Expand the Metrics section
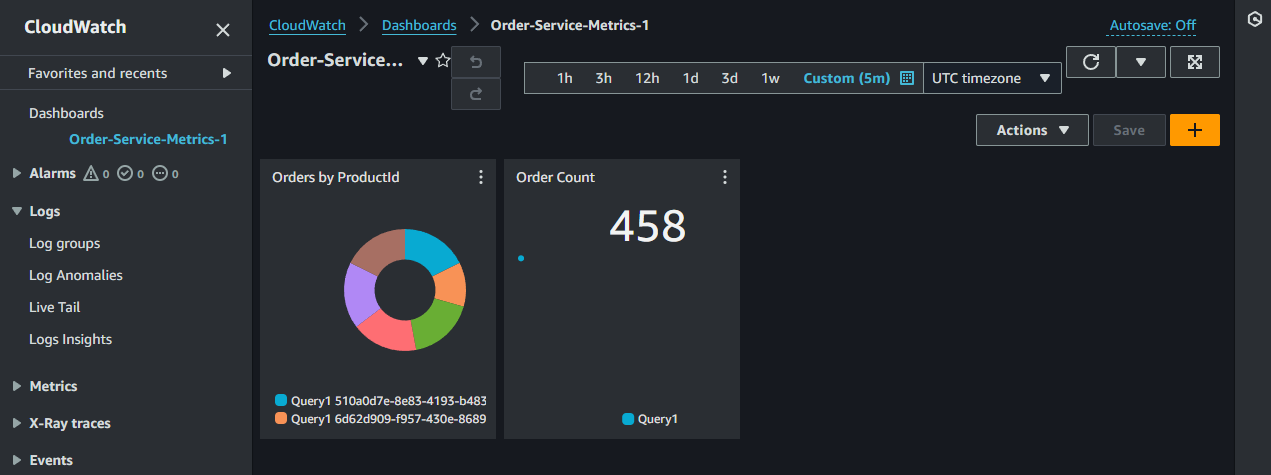 (x=16, y=386)
